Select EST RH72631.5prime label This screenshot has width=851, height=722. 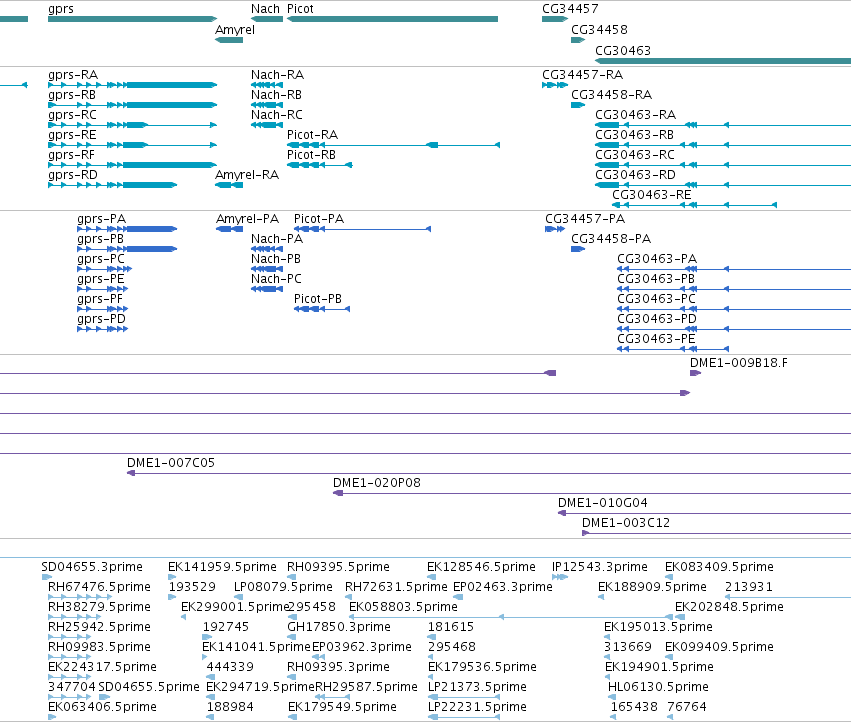click(396, 587)
